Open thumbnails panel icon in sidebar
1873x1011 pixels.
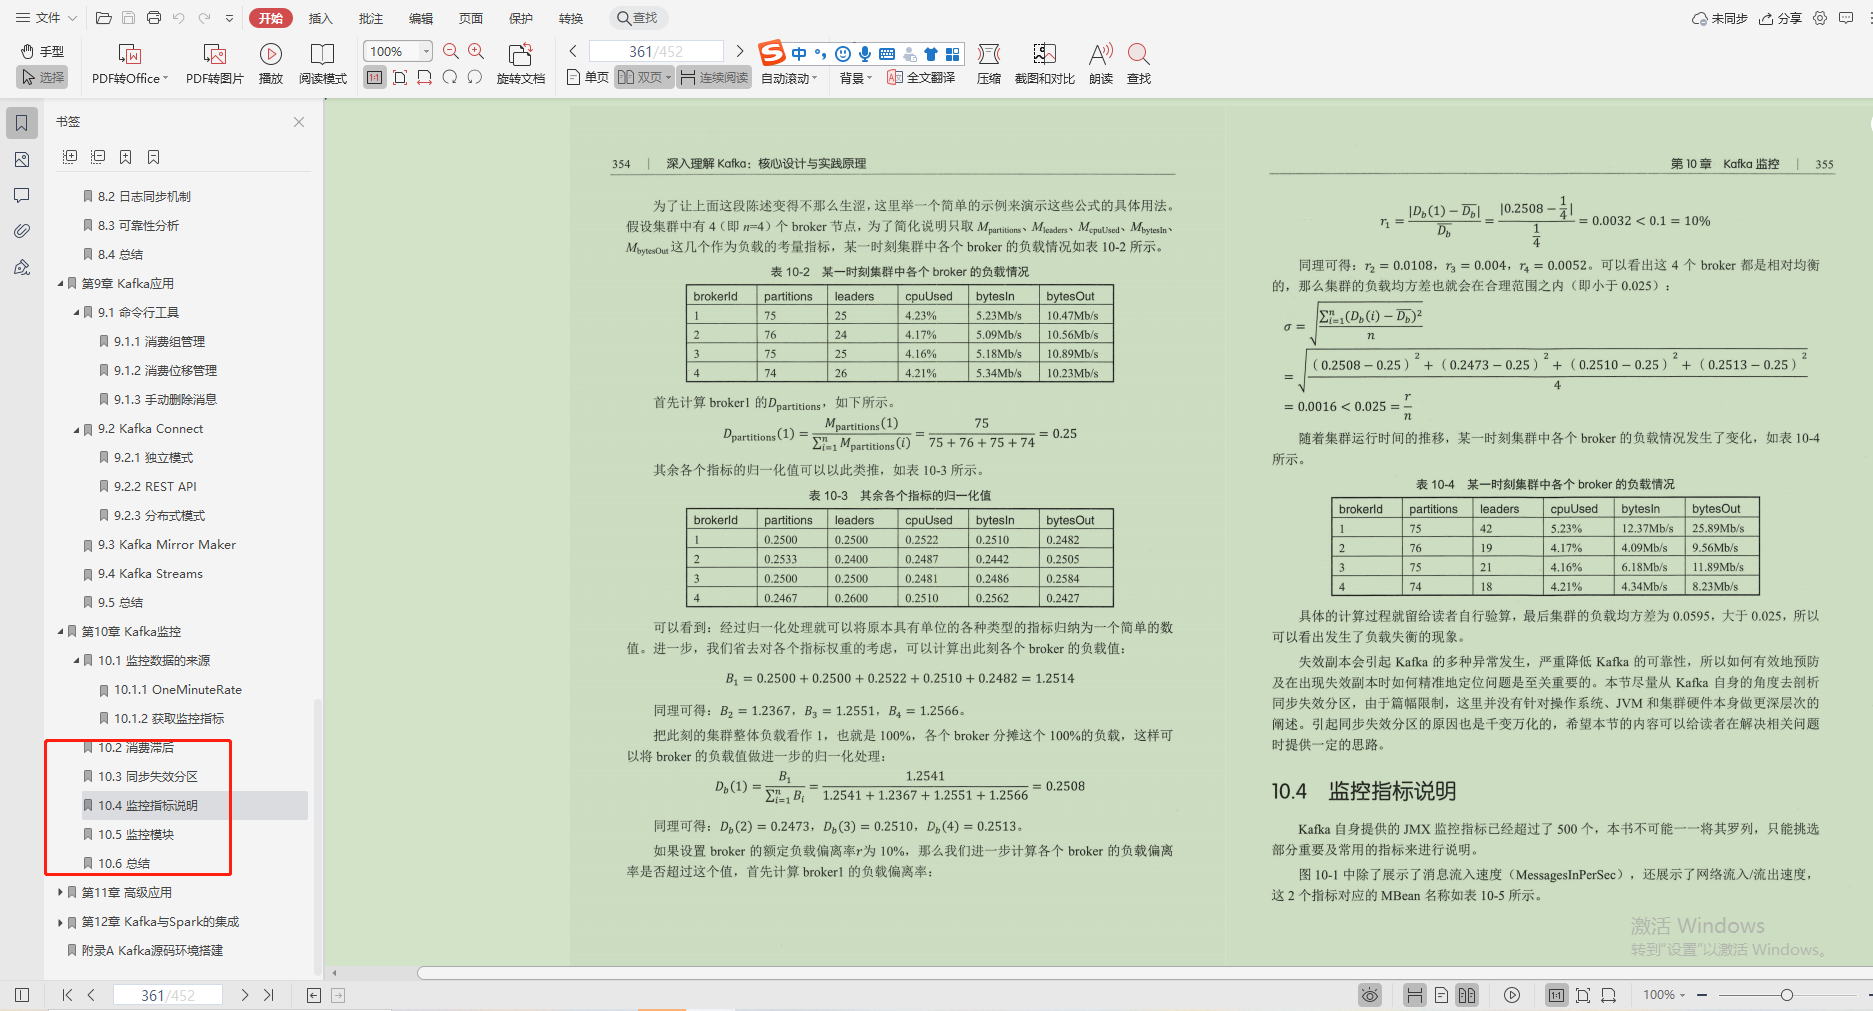22,159
